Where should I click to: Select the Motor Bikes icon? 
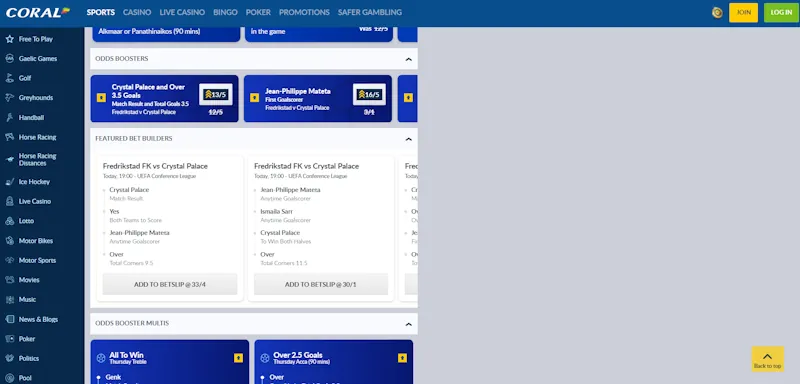(9, 241)
